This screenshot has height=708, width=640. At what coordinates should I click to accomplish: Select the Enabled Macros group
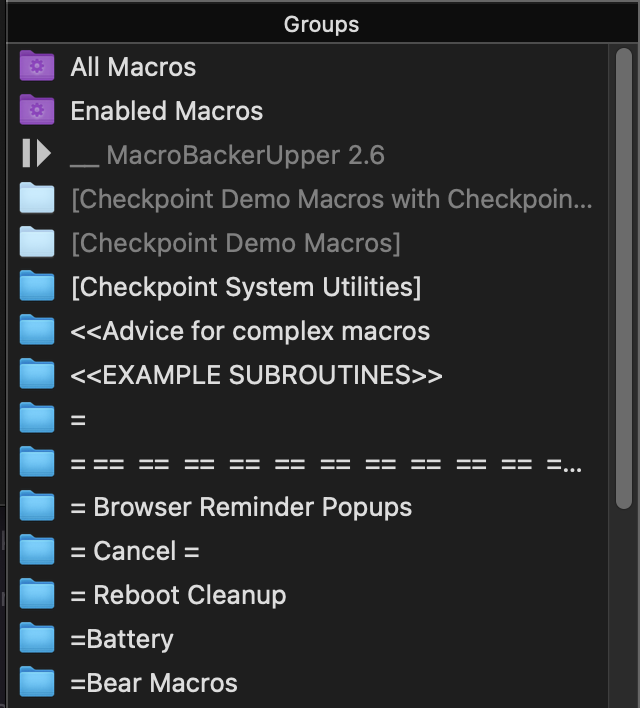coord(308,111)
